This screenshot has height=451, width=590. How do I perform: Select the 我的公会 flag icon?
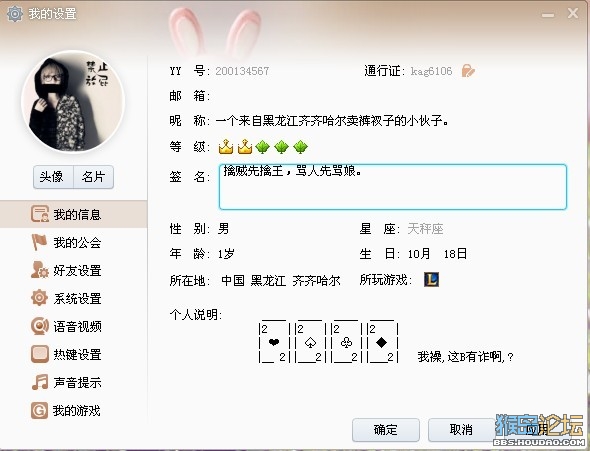click(39, 242)
